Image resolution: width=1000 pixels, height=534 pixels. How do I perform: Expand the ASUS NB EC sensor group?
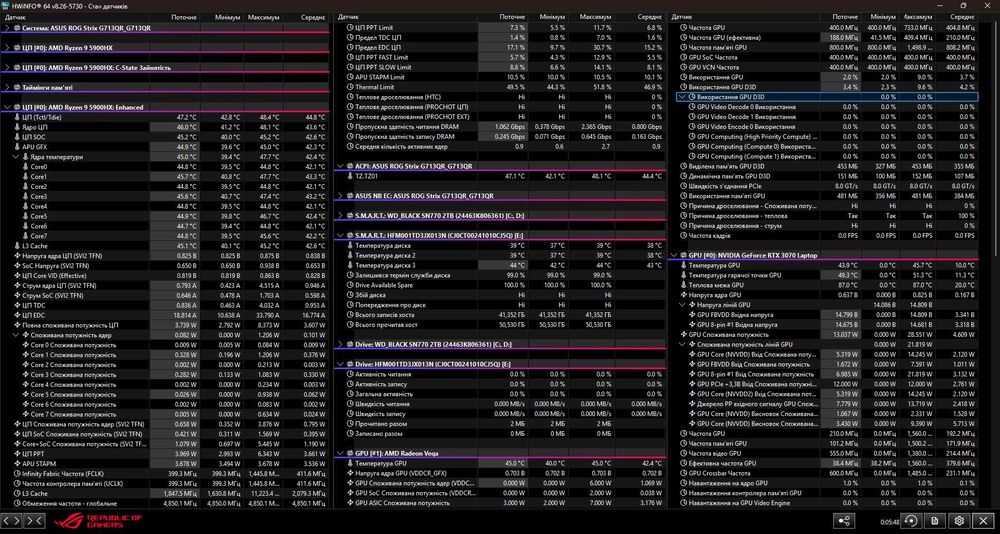pos(340,197)
